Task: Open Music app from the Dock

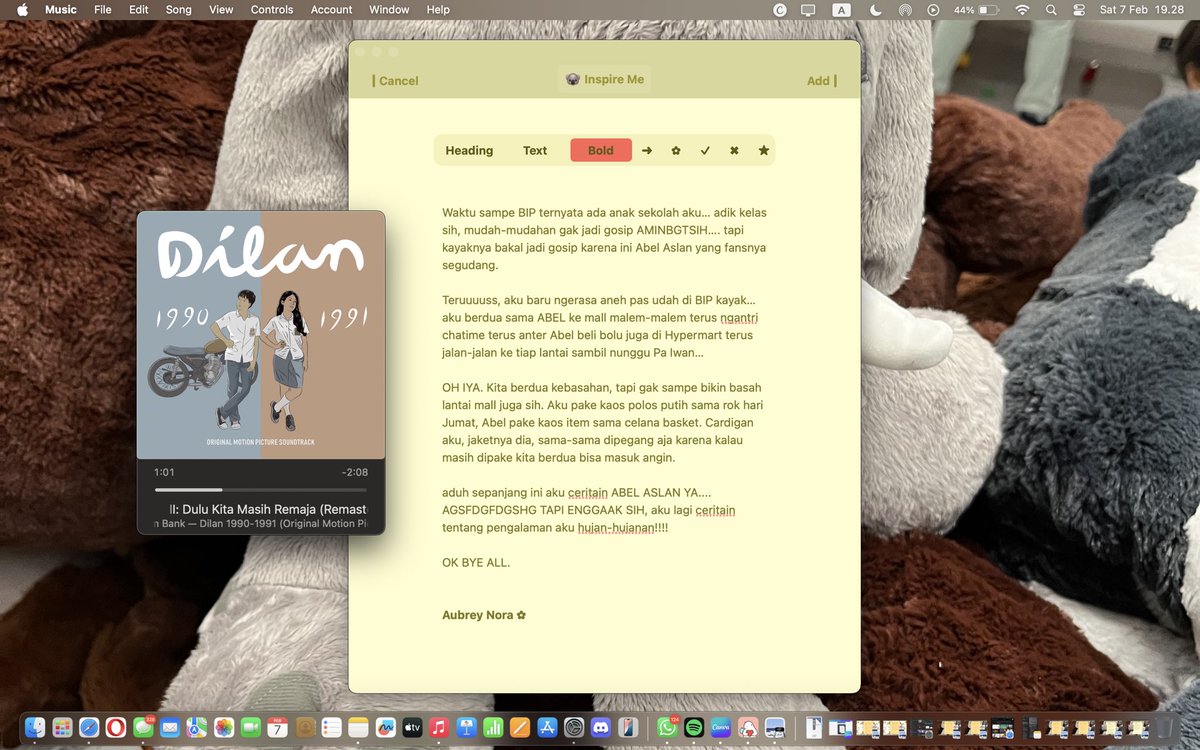Action: pos(439,728)
